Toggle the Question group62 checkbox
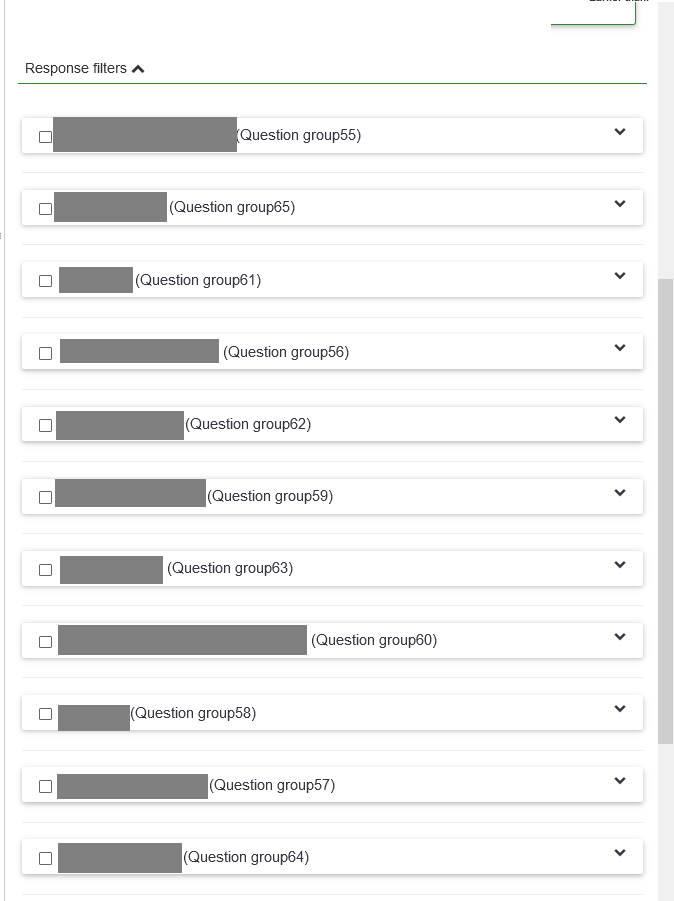The width and height of the screenshot is (674, 901). click(45, 425)
